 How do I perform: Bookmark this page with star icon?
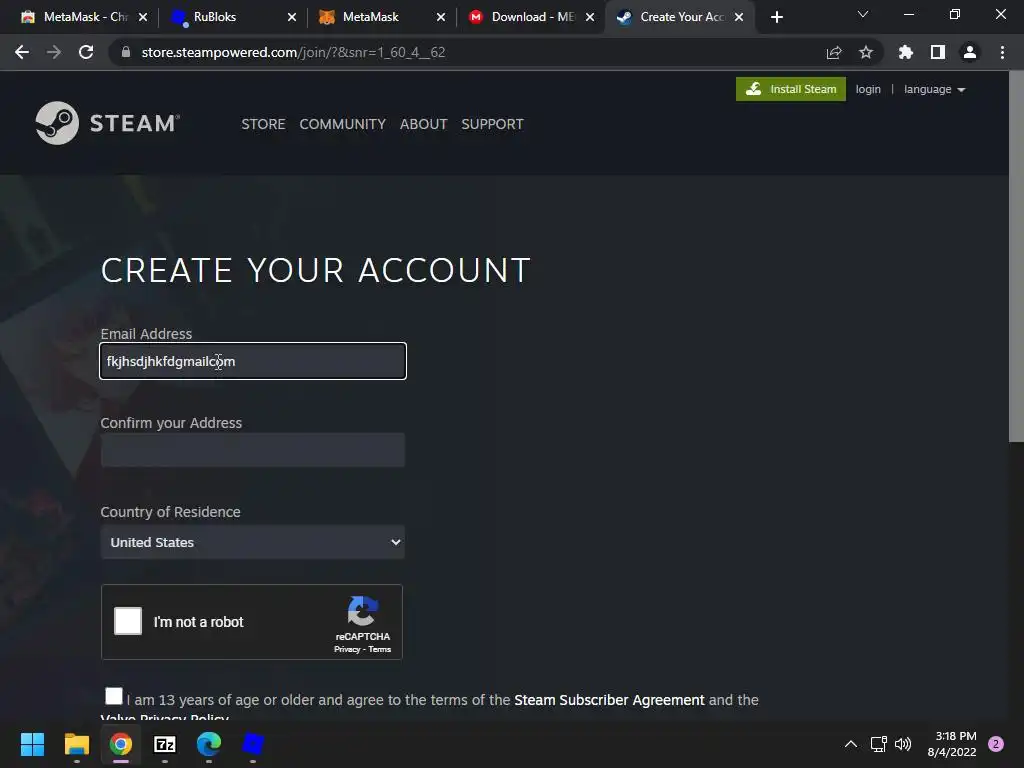point(866,52)
